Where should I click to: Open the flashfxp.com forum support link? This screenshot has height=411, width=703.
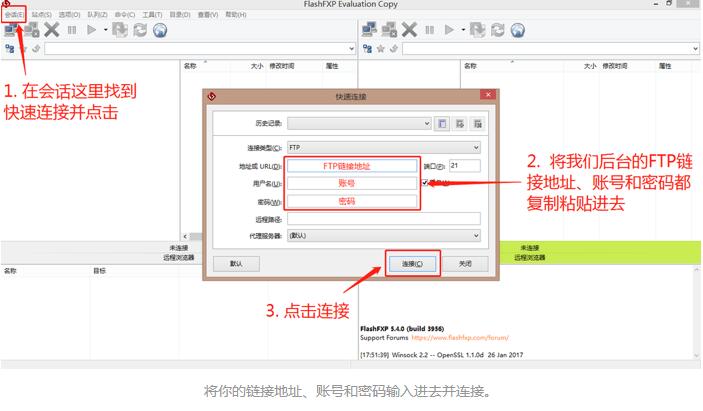click(x=460, y=337)
